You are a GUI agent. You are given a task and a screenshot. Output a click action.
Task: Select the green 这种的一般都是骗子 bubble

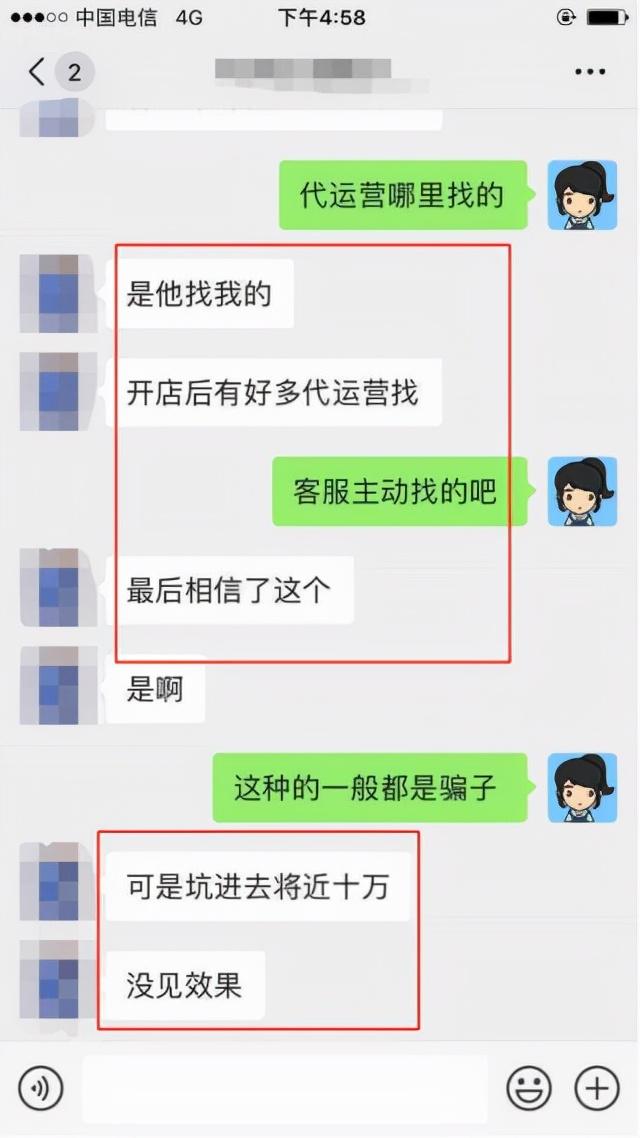pyautogui.click(x=369, y=787)
